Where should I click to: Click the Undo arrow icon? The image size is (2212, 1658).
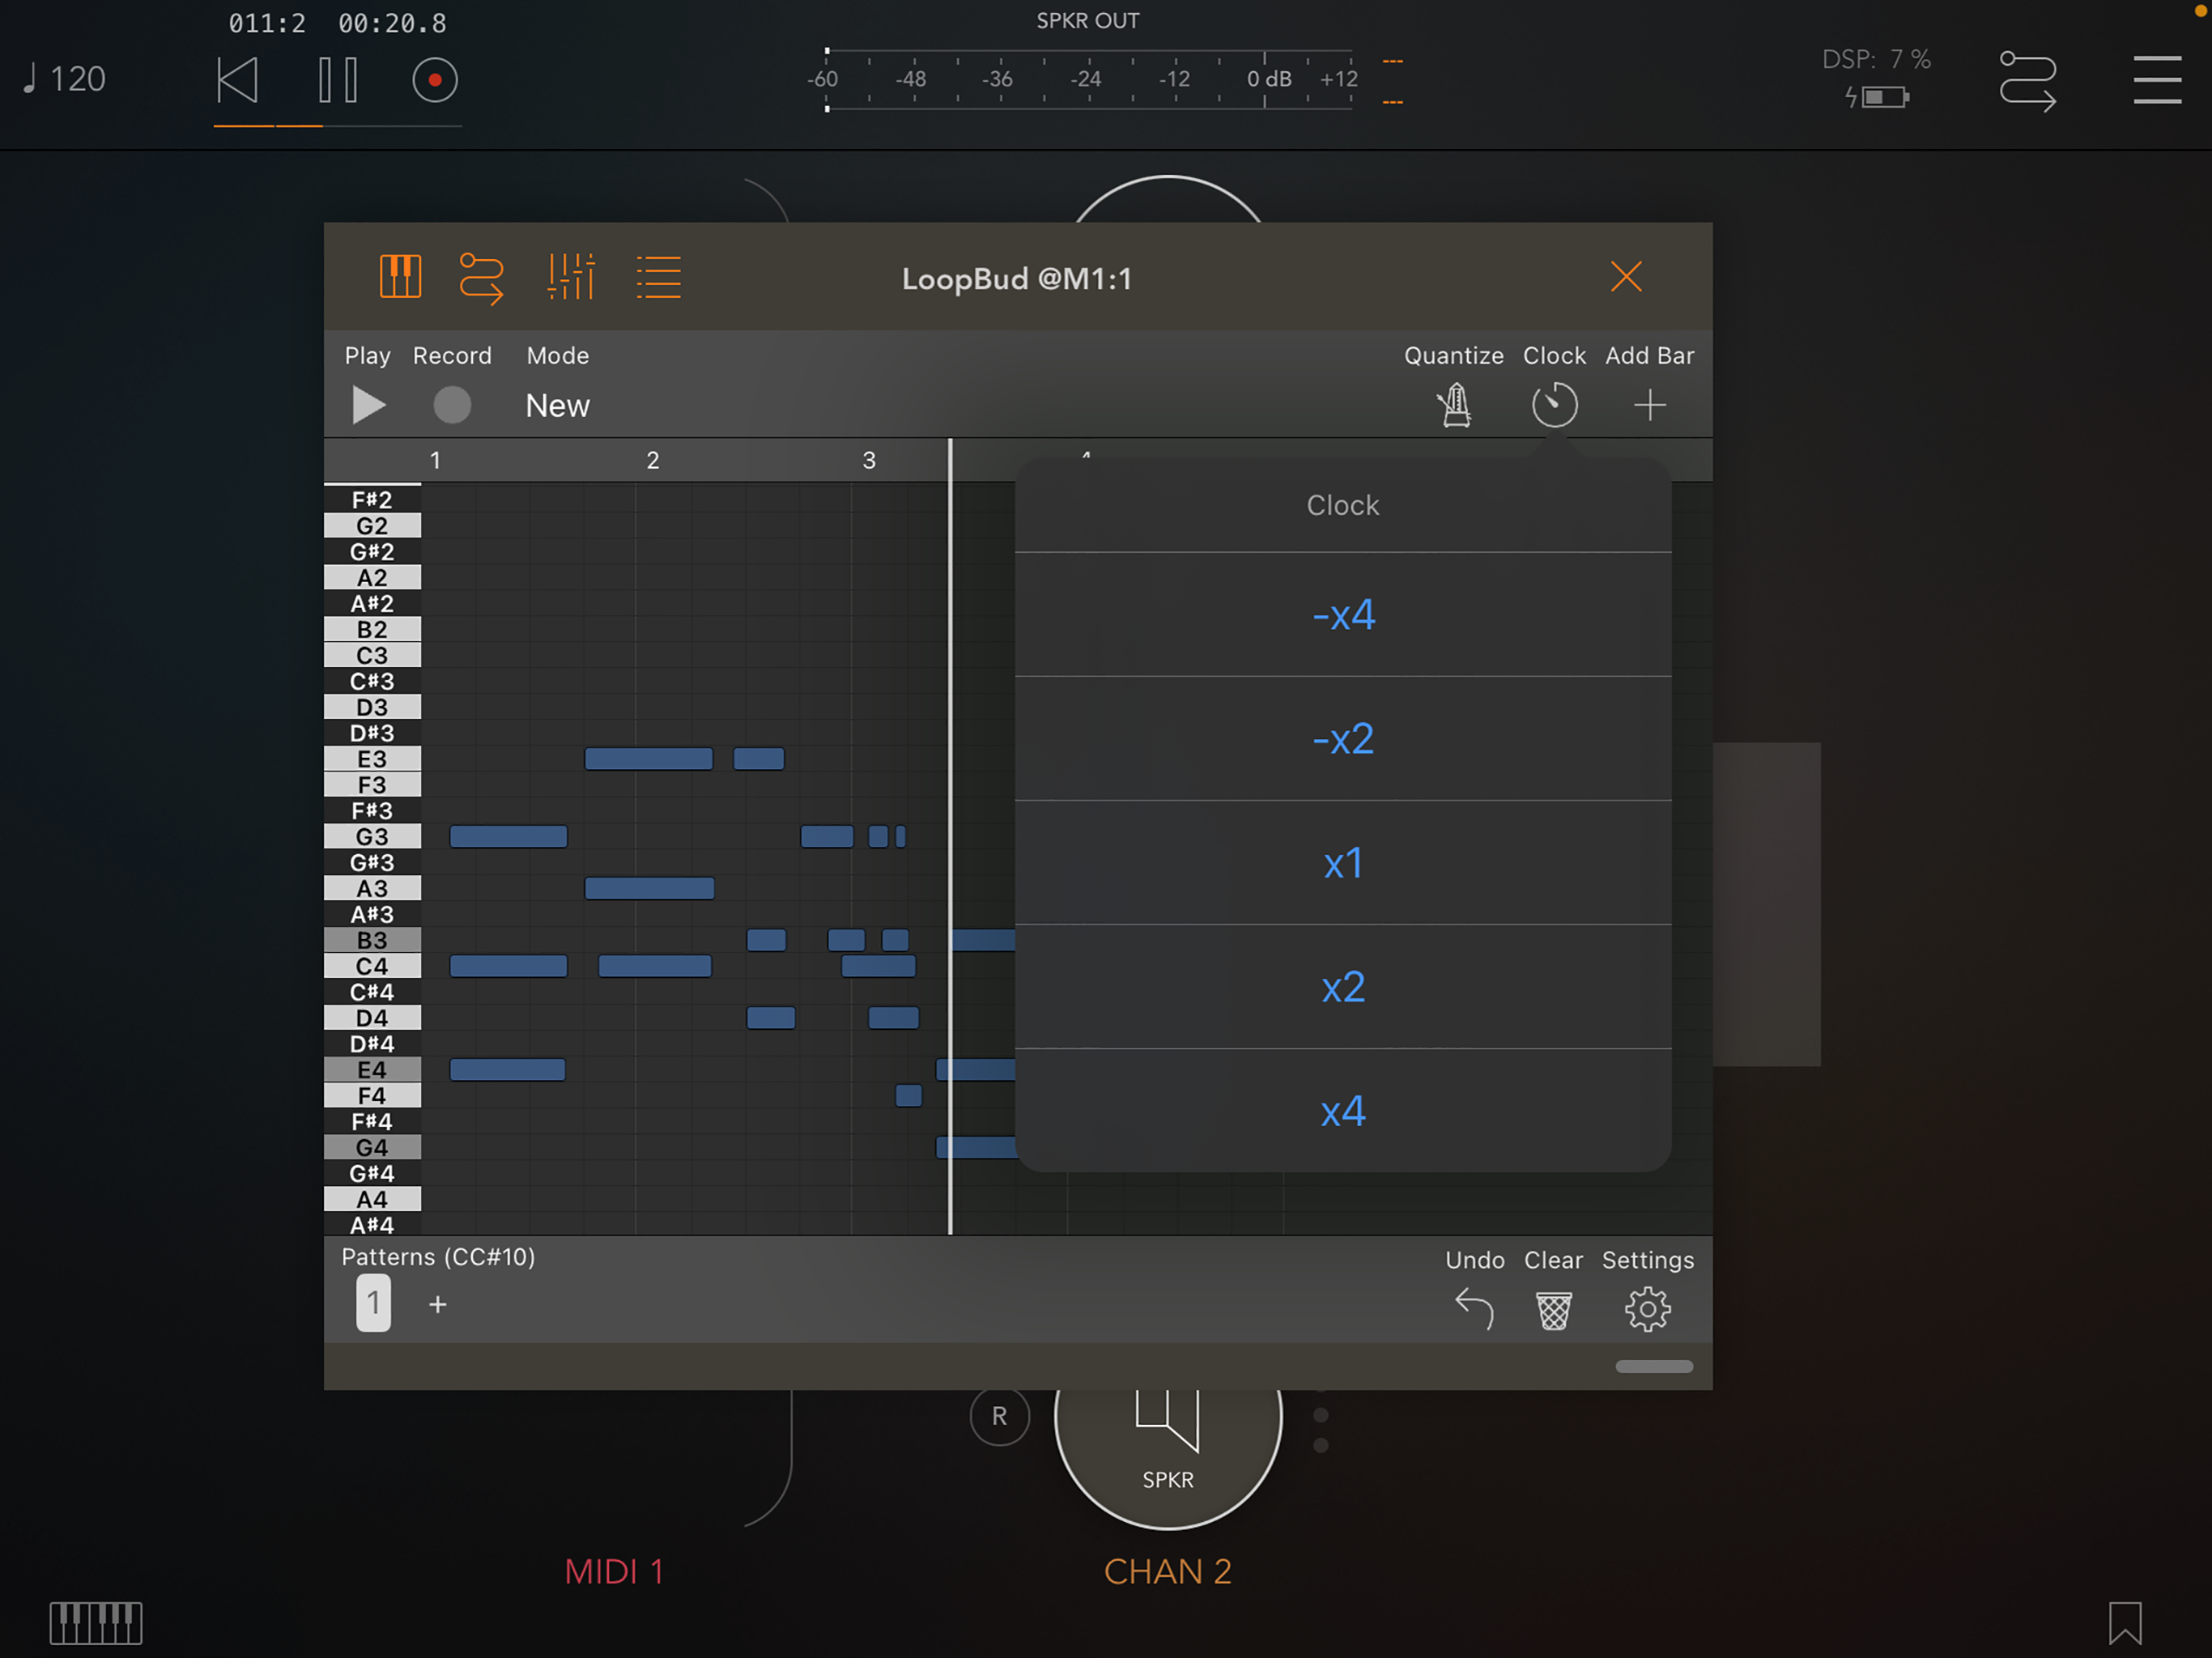coord(1474,1310)
